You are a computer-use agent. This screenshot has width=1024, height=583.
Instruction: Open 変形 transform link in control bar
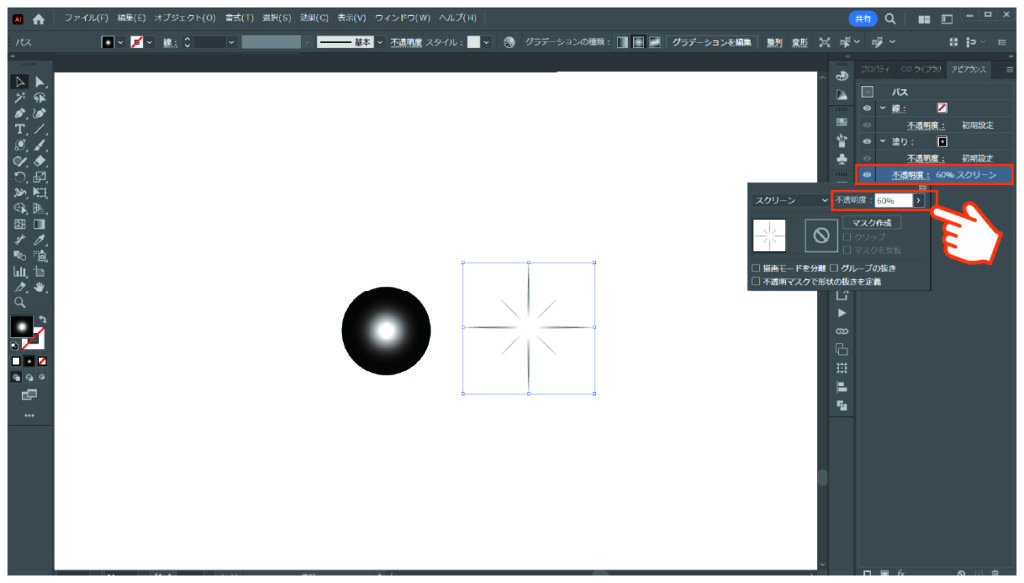coord(800,43)
